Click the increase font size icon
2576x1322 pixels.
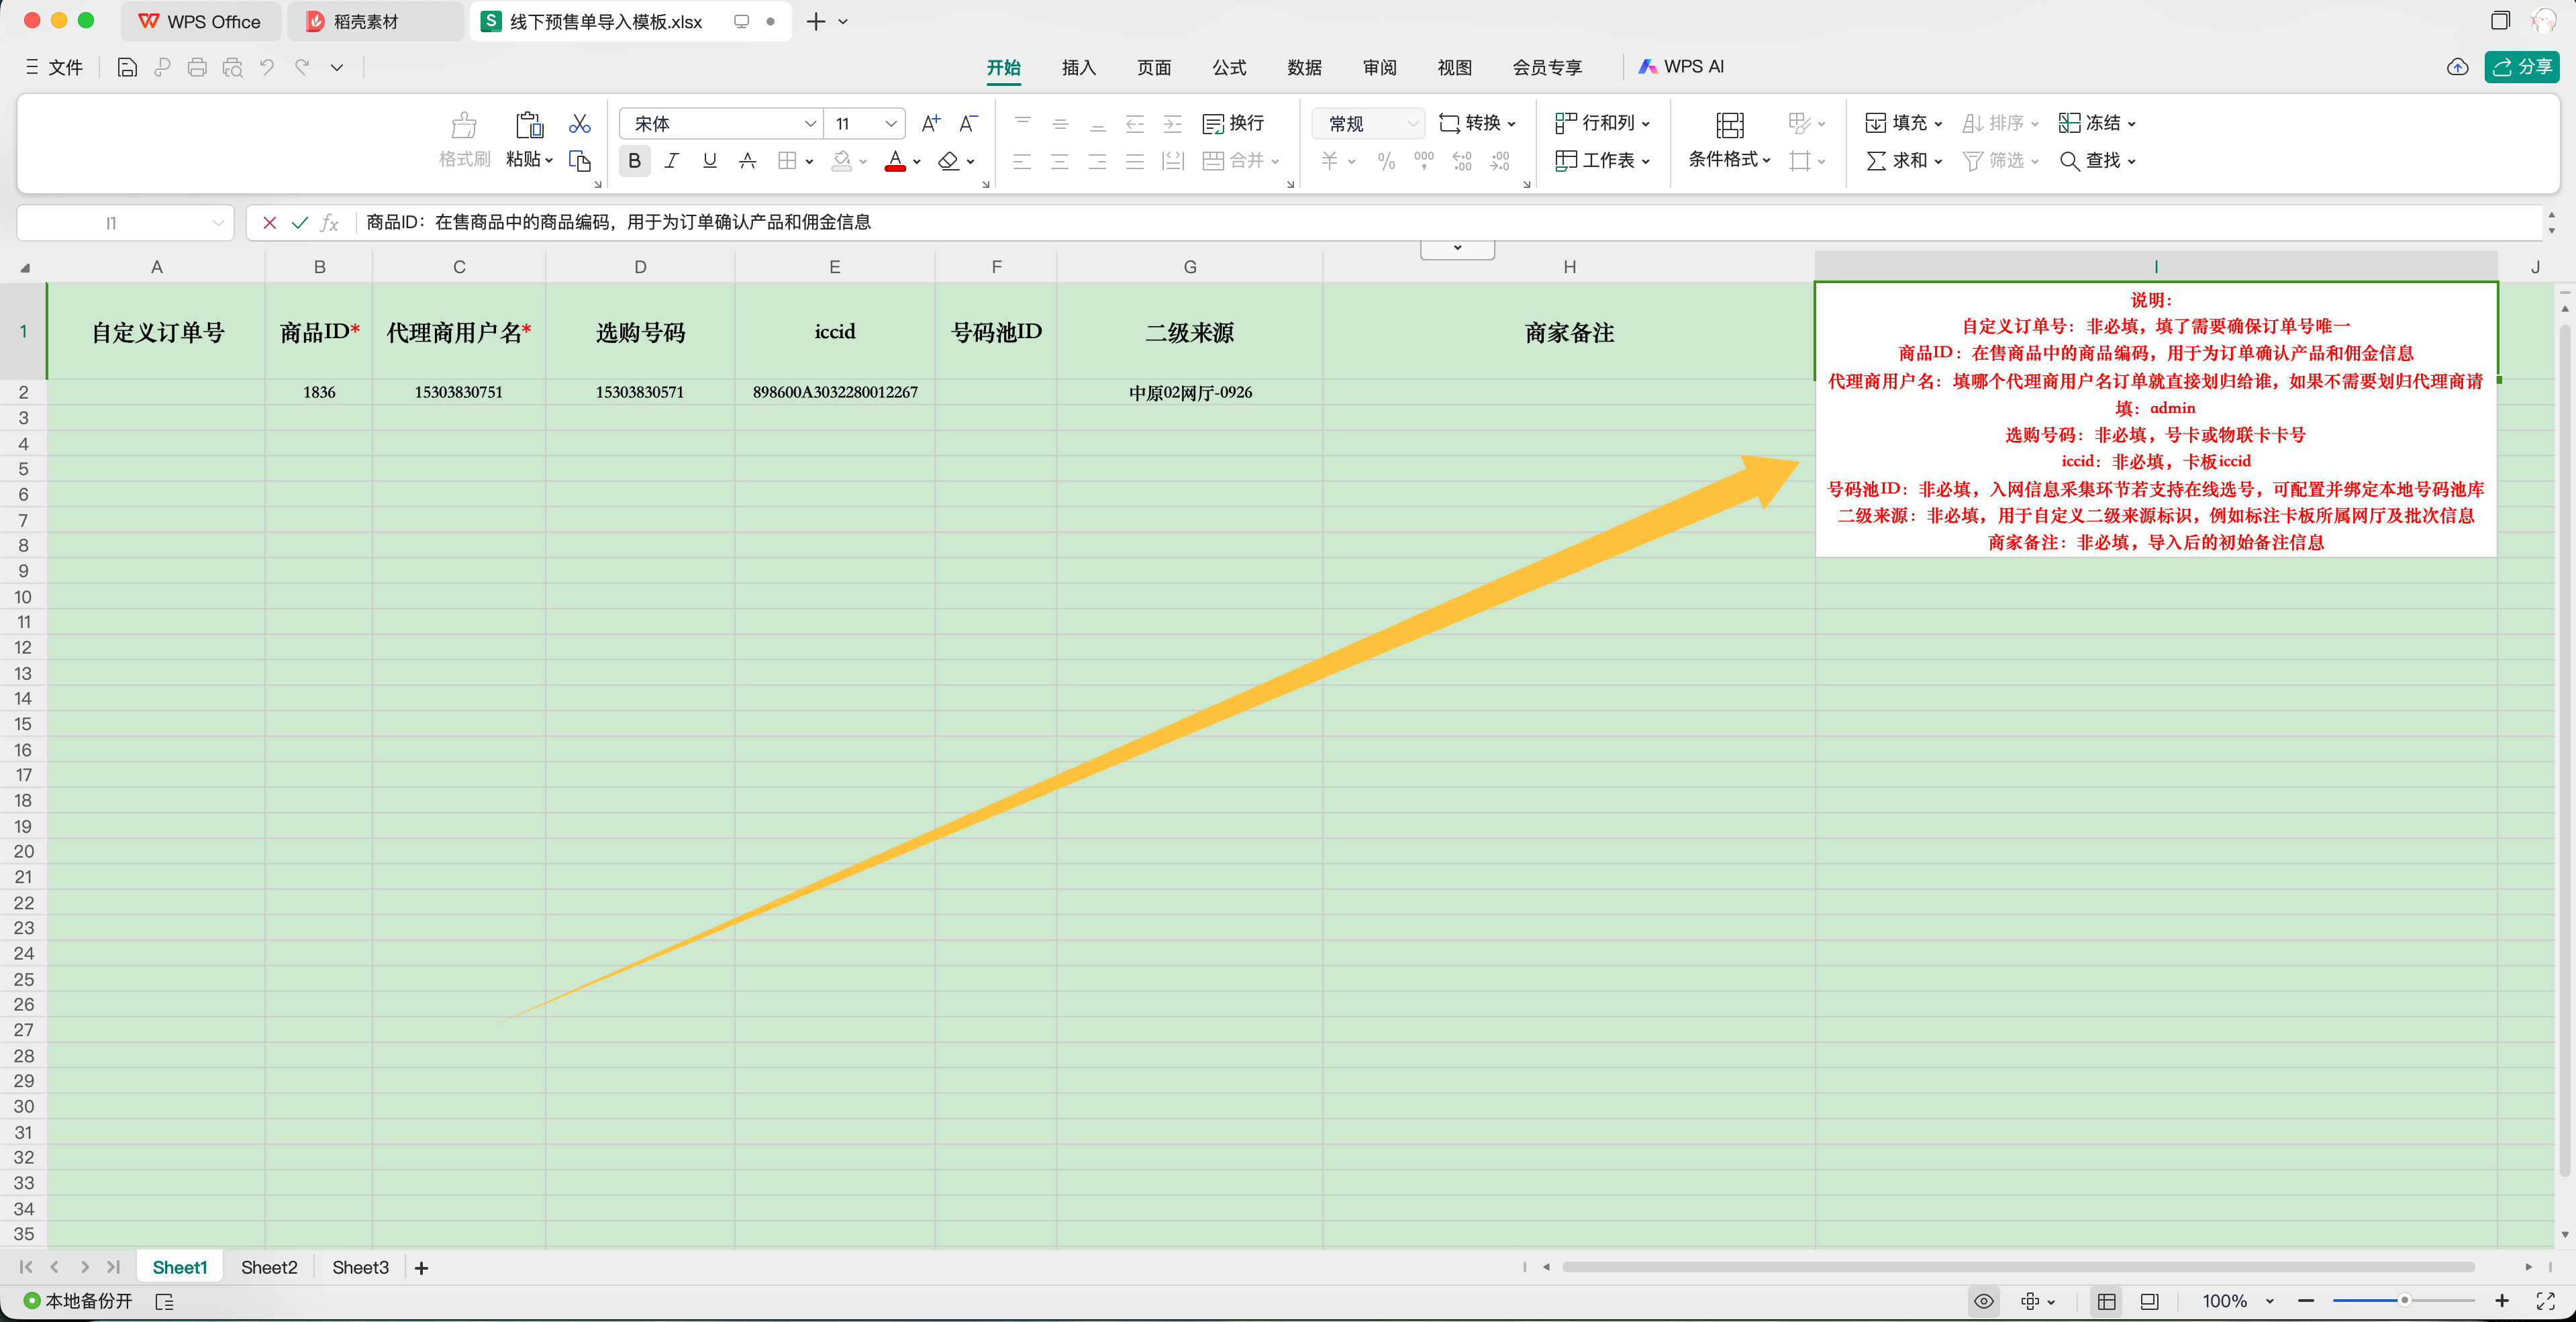pos(930,123)
